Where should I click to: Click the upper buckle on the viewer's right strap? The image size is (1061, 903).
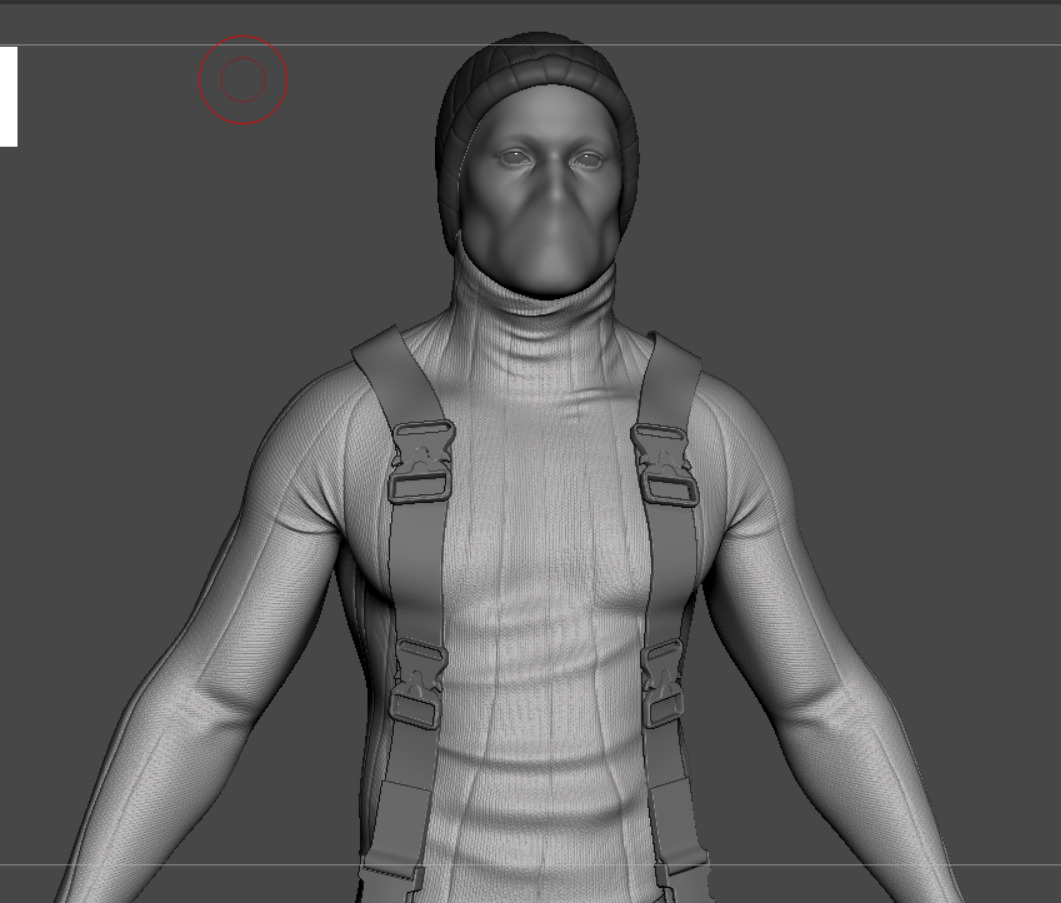pyautogui.click(x=664, y=464)
